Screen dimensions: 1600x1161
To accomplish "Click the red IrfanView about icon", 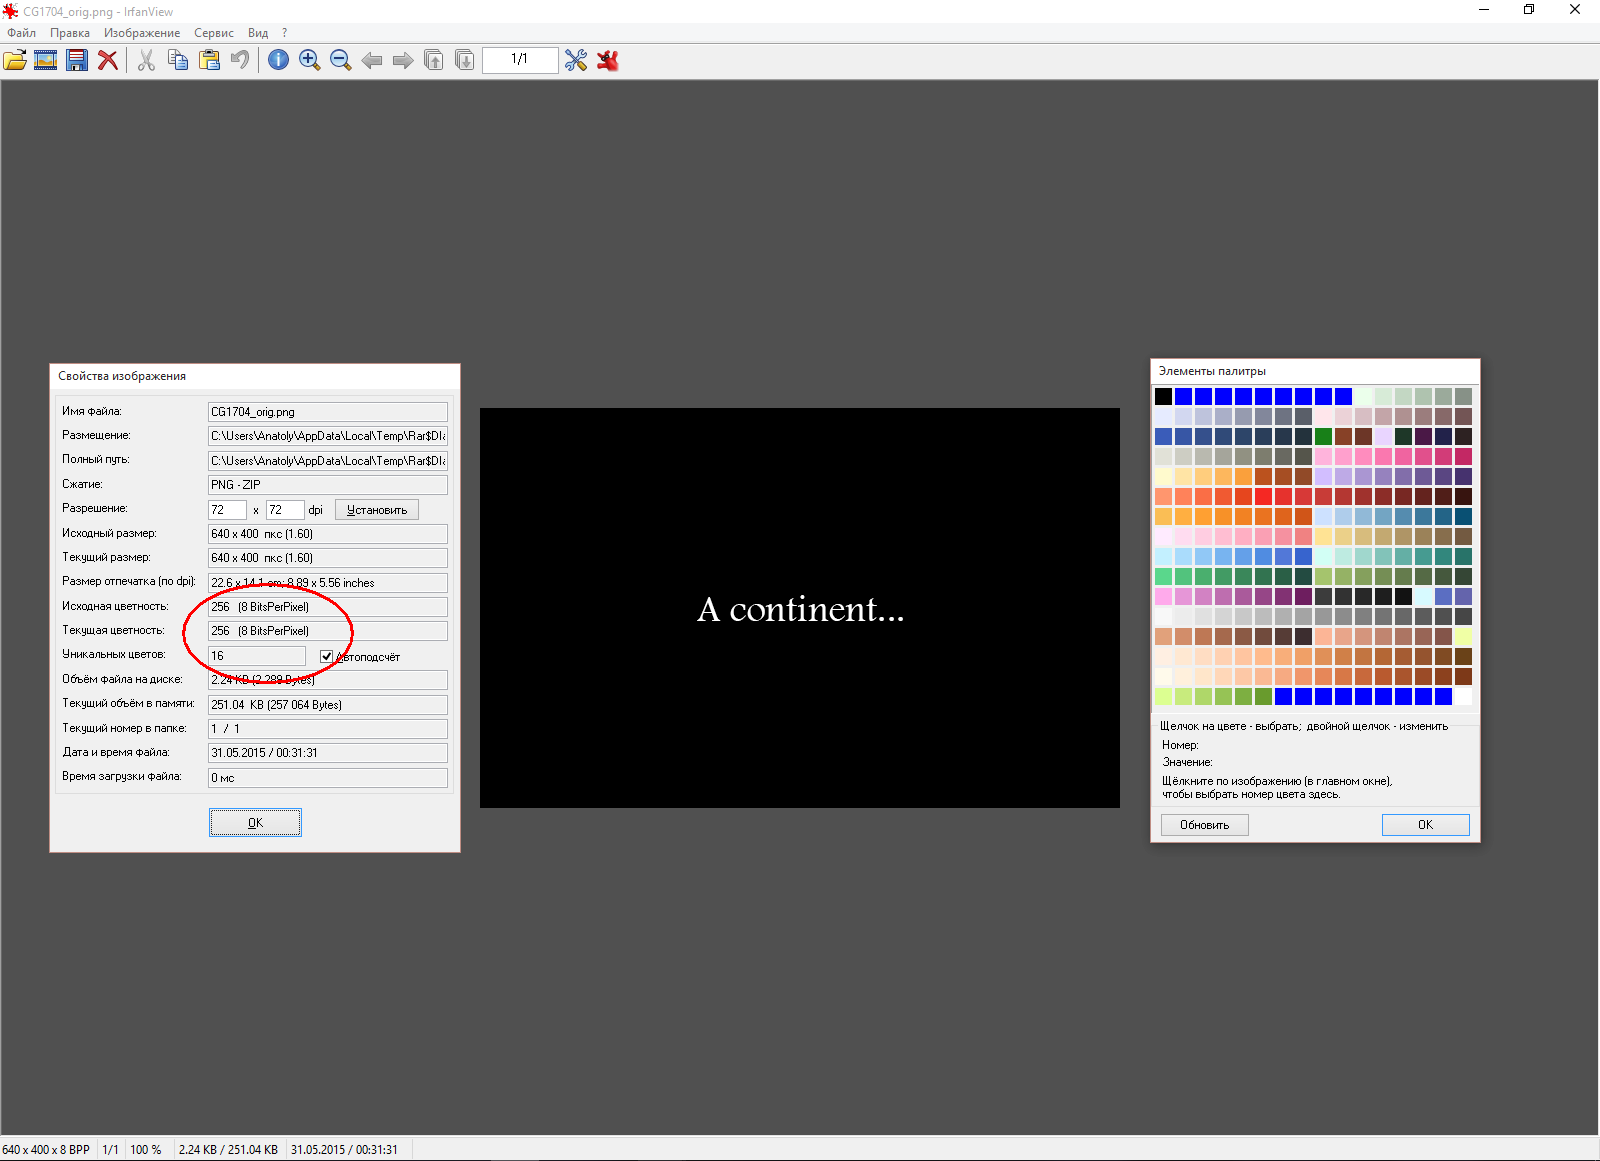I will (x=607, y=60).
